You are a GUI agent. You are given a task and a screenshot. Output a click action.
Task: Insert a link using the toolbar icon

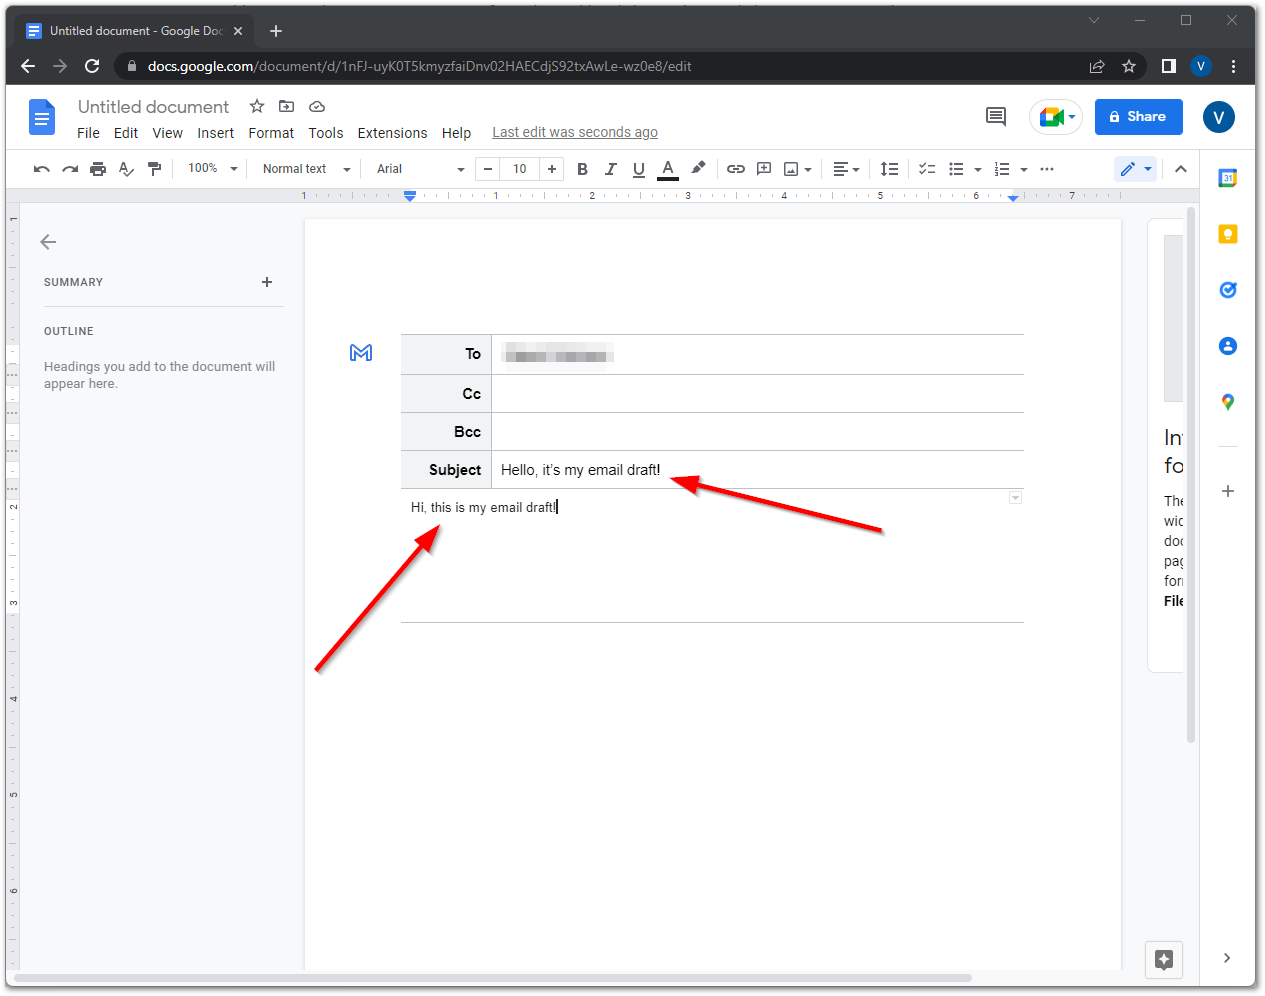coord(736,168)
